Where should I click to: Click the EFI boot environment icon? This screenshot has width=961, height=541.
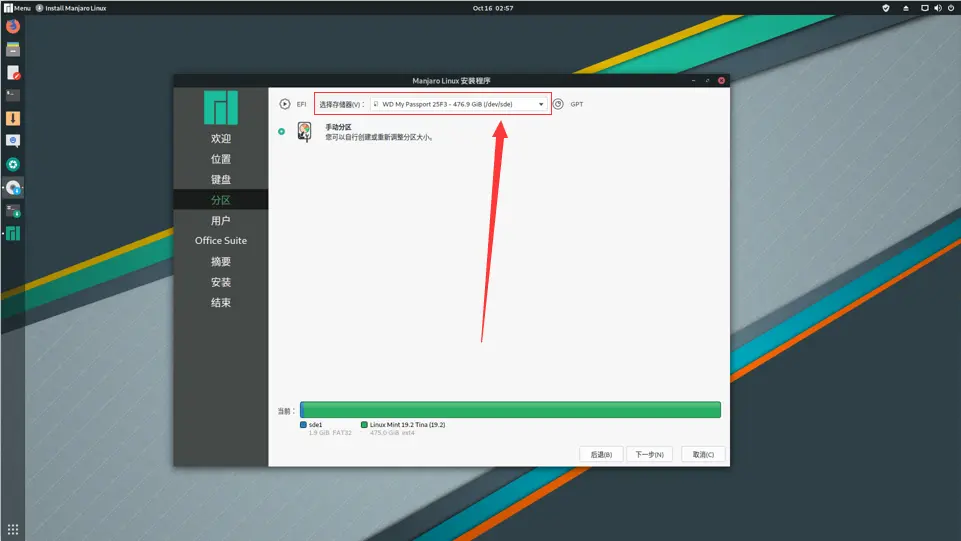click(284, 104)
